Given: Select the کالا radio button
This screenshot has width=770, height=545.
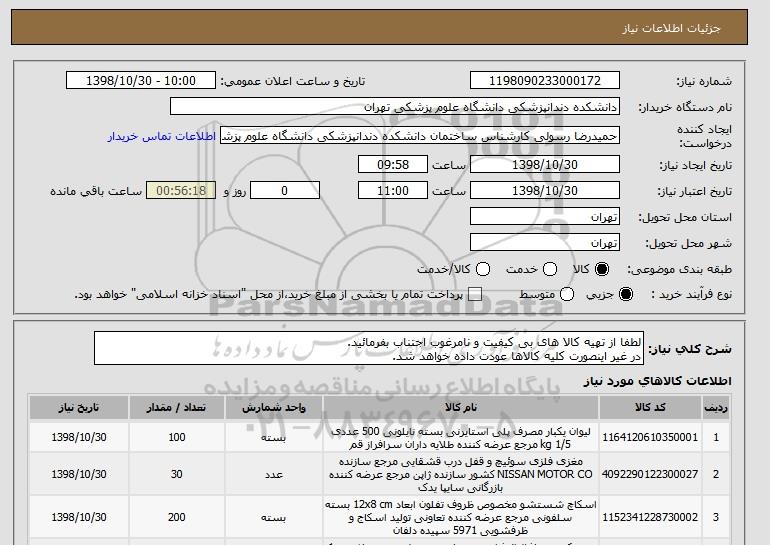Looking at the screenshot, I should [x=602, y=269].
